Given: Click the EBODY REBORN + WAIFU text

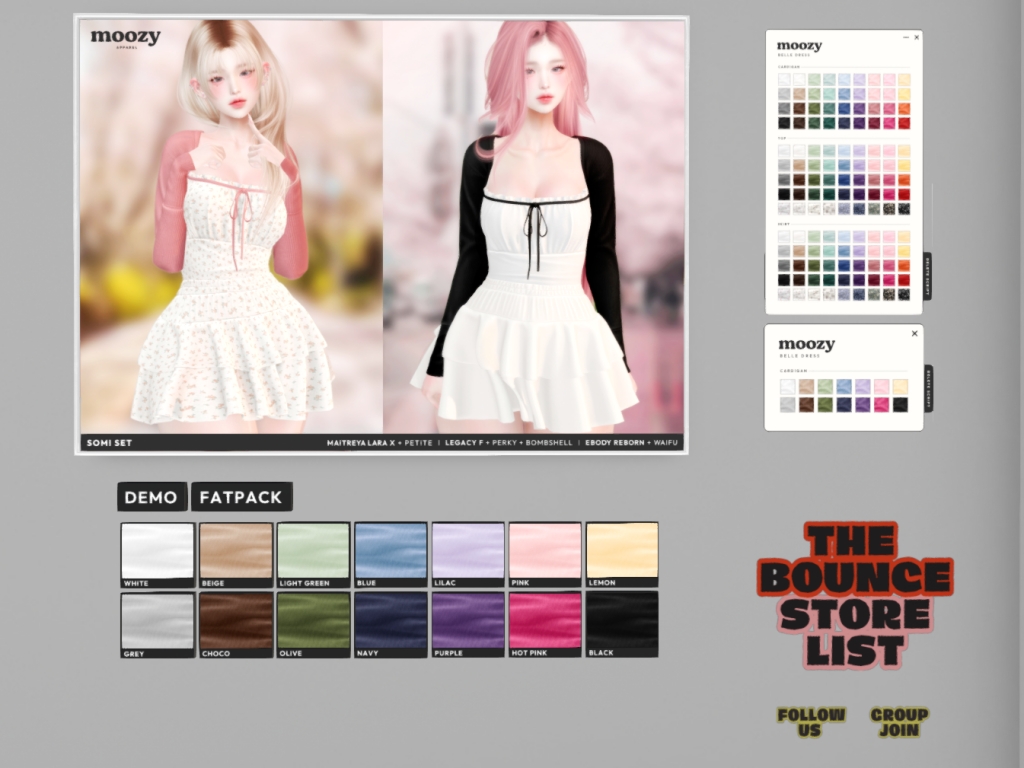Looking at the screenshot, I should click(632, 443).
